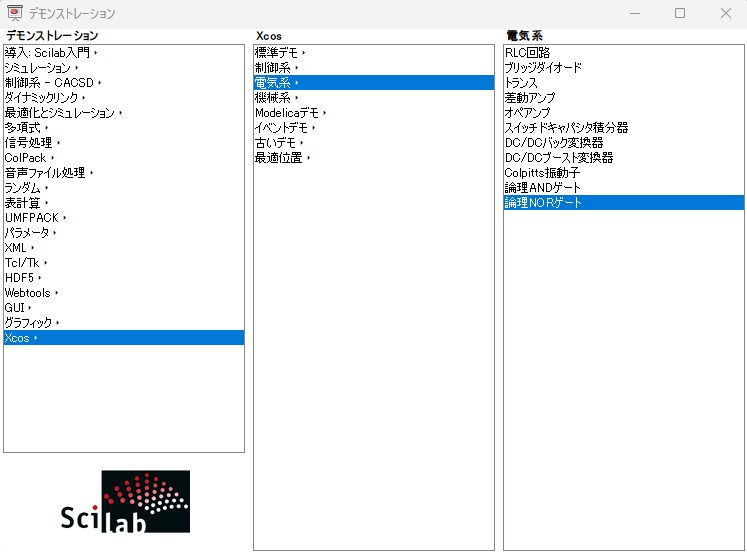Select the 古いデモ entry
The image size is (747, 552).
(x=374, y=142)
